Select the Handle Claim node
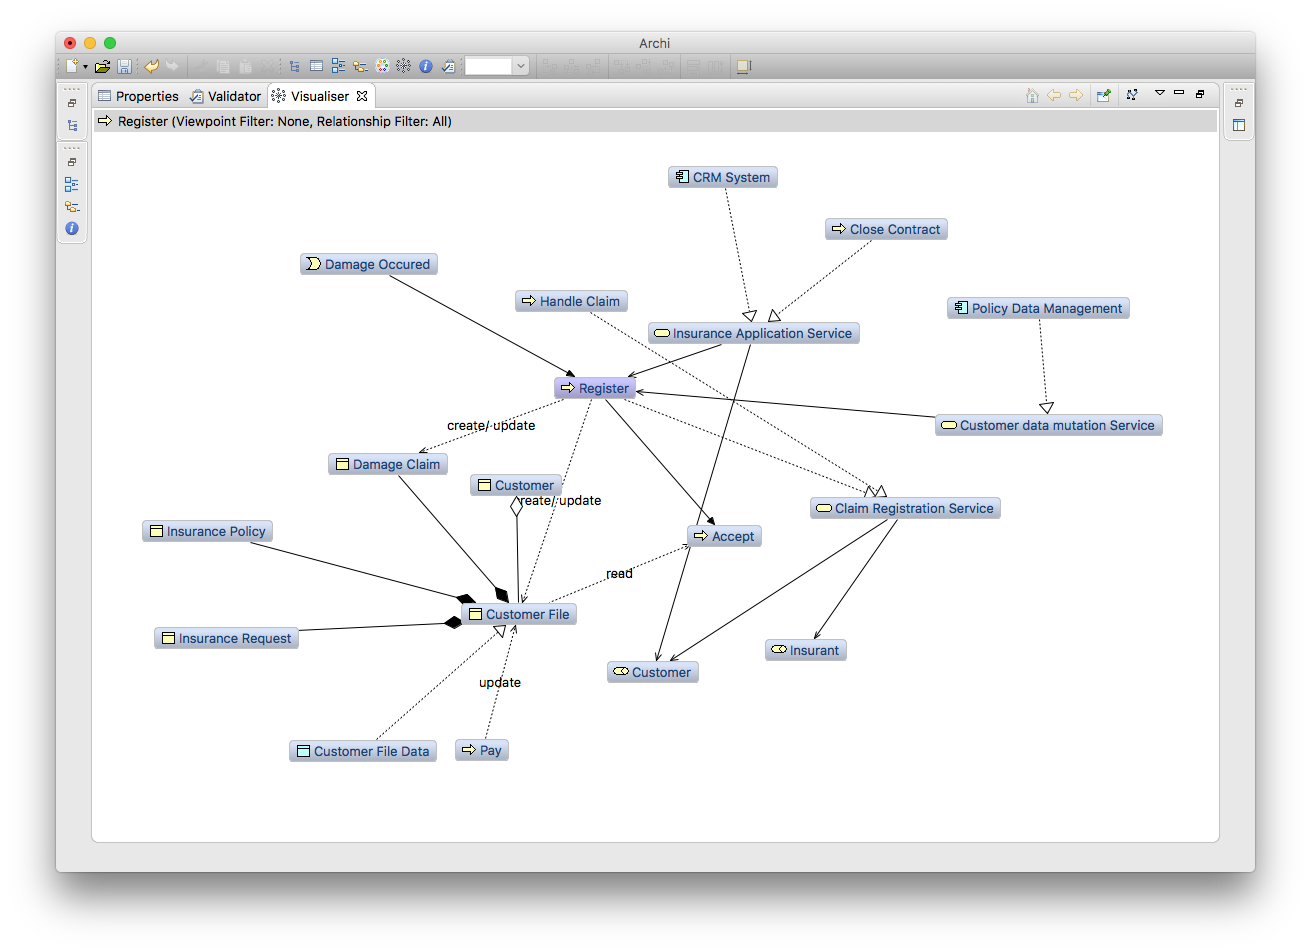This screenshot has width=1311, height=952. click(571, 301)
